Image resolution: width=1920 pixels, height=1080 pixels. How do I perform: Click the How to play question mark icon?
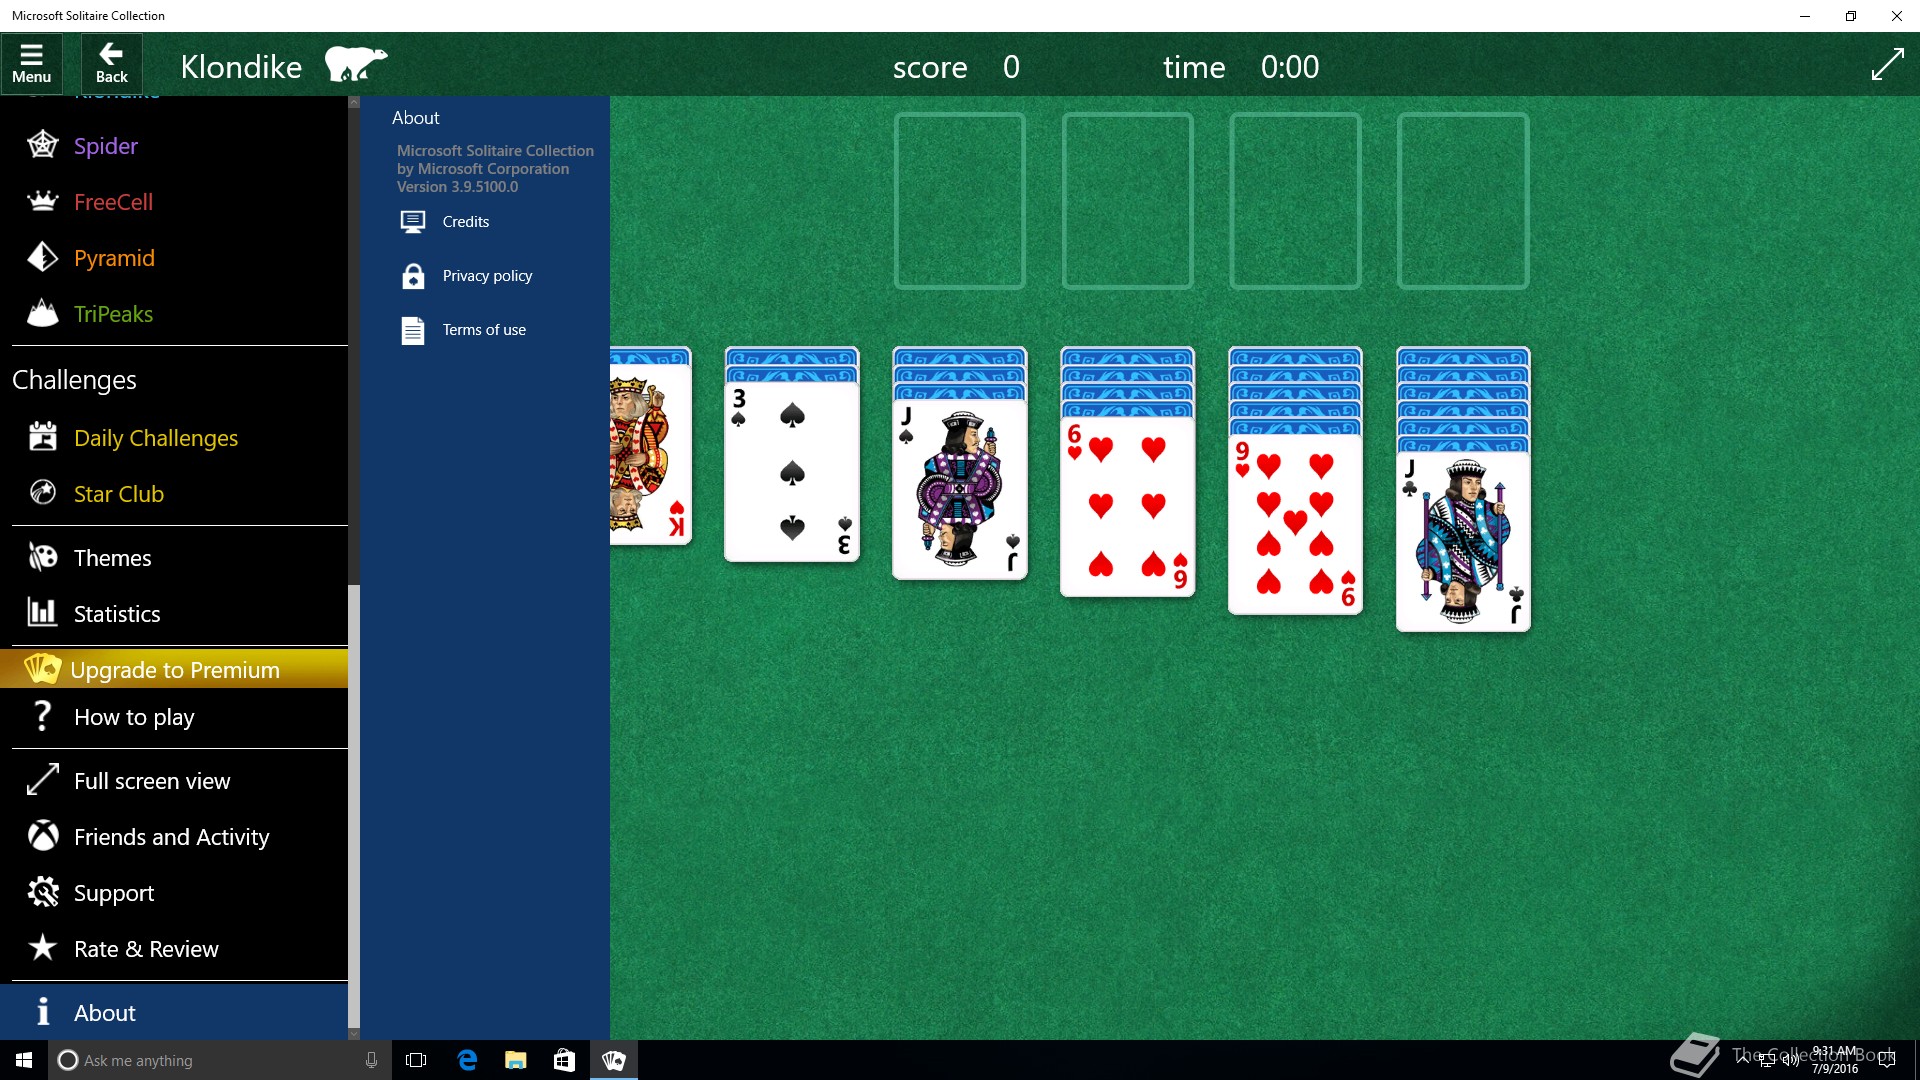pyautogui.click(x=42, y=716)
